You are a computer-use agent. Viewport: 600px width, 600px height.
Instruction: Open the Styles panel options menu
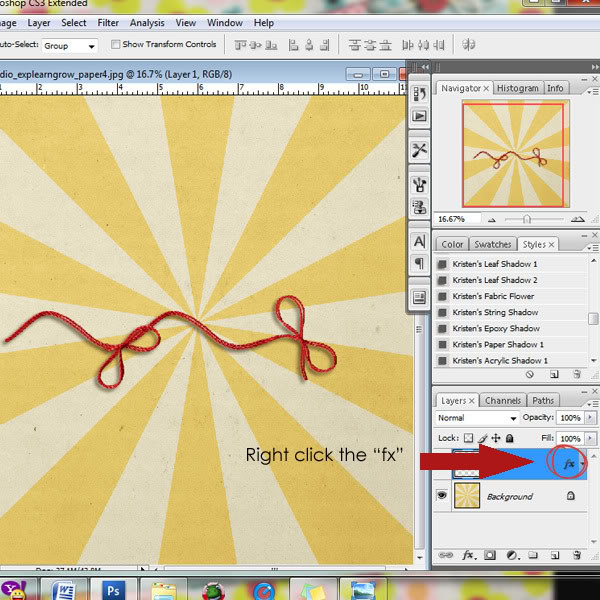coord(593,248)
